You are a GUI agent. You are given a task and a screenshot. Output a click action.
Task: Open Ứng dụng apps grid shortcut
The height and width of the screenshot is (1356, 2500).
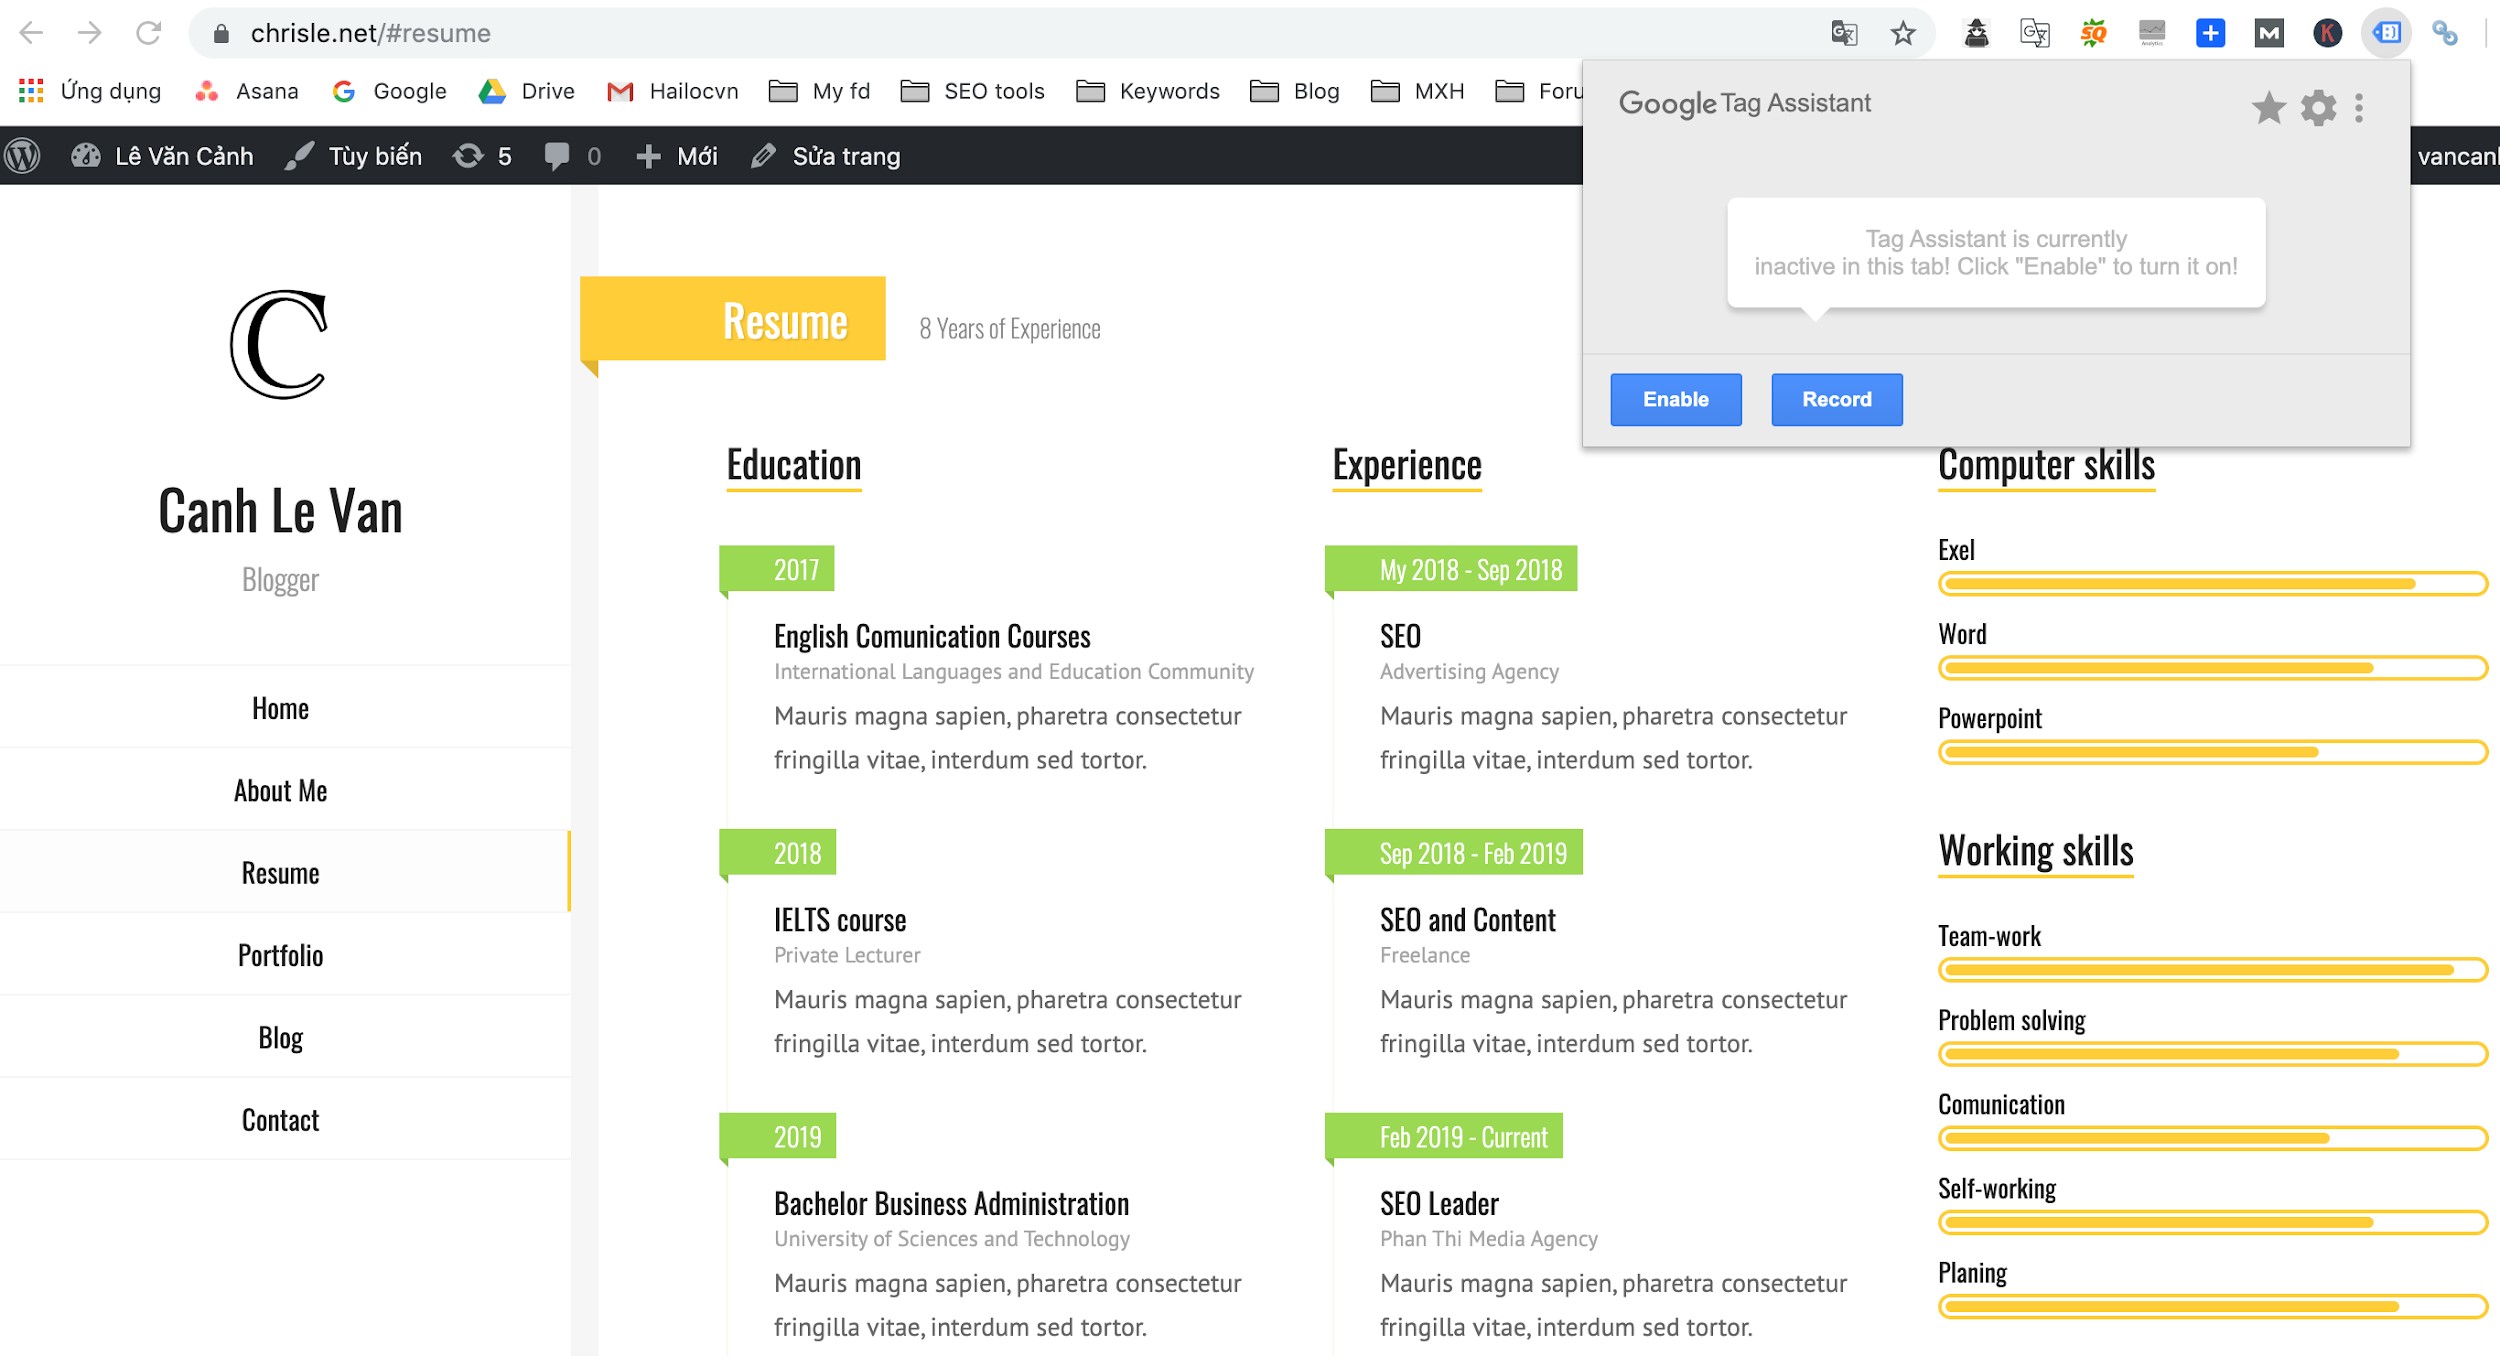point(89,91)
